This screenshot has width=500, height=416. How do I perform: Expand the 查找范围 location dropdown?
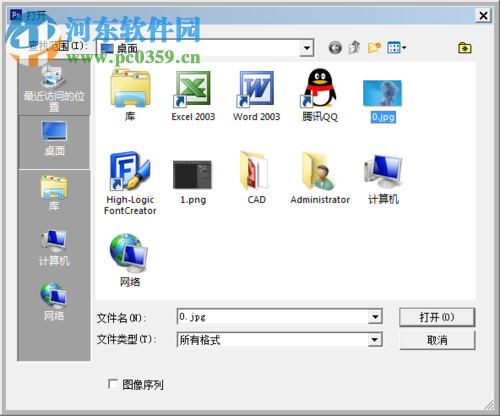307,48
